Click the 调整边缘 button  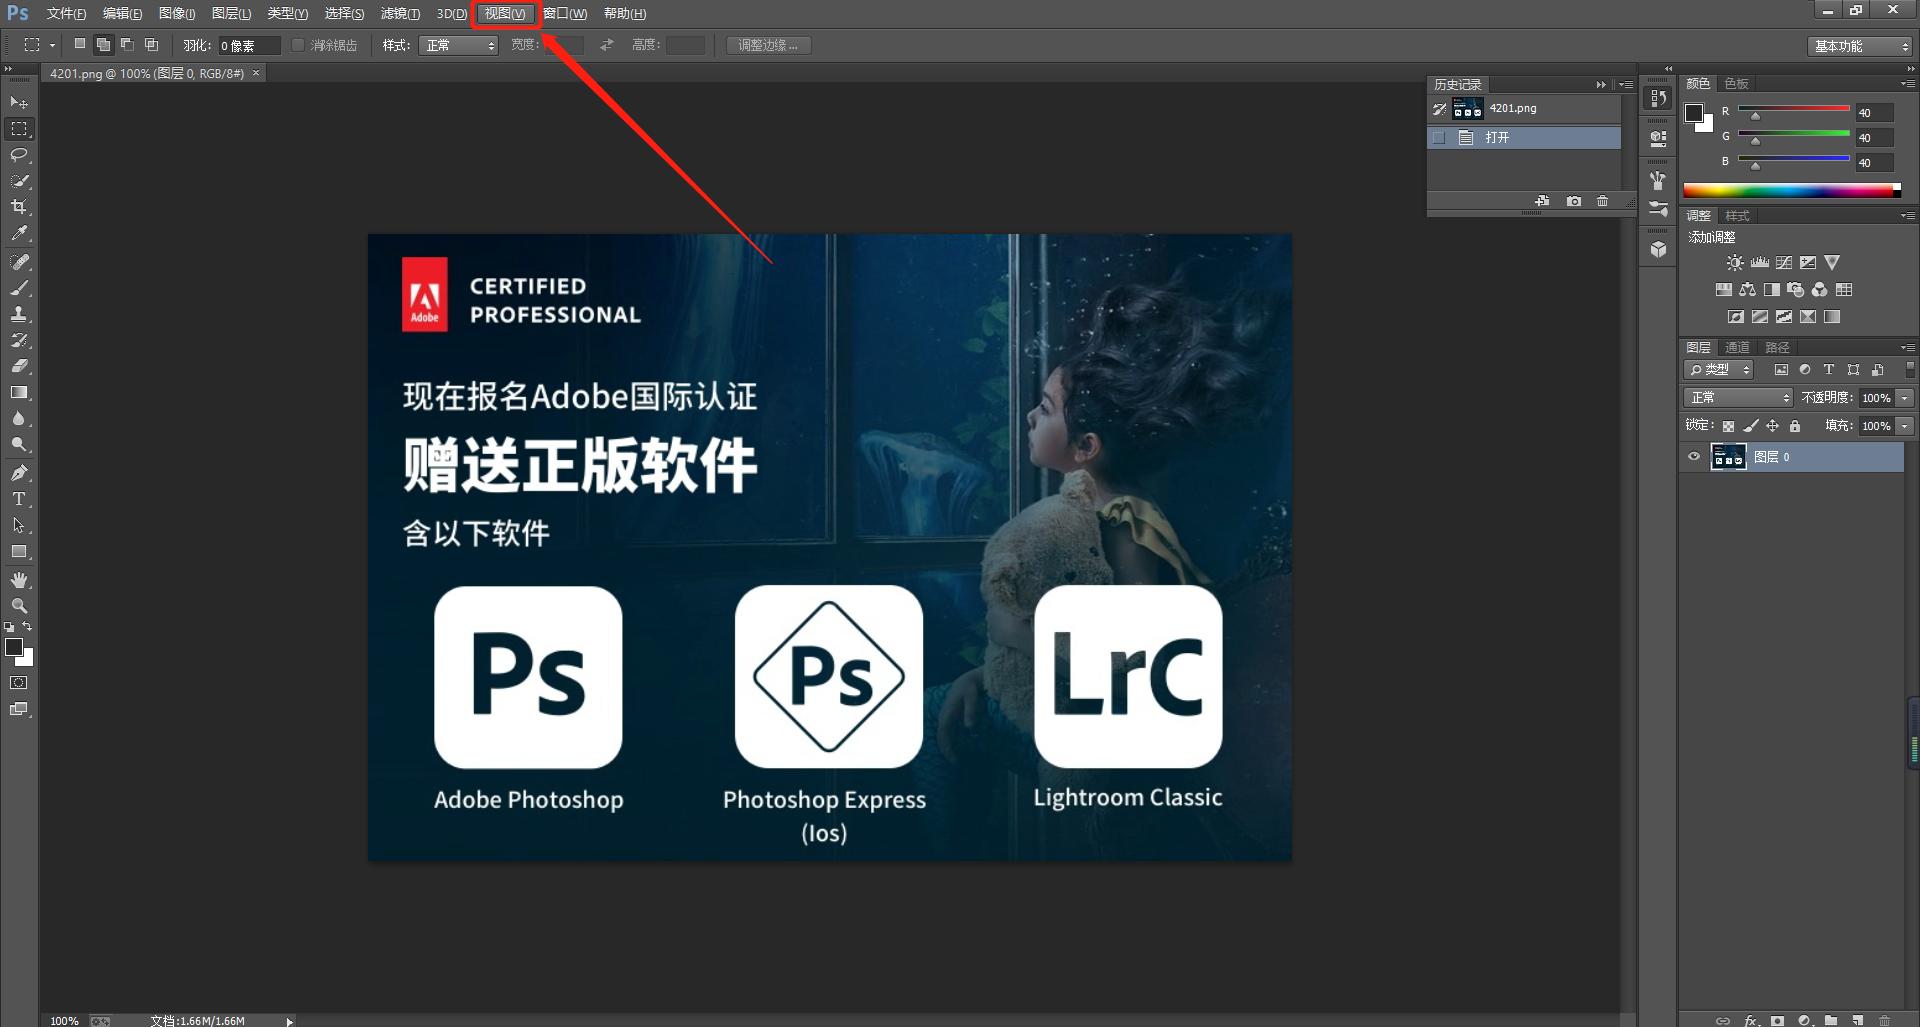768,44
